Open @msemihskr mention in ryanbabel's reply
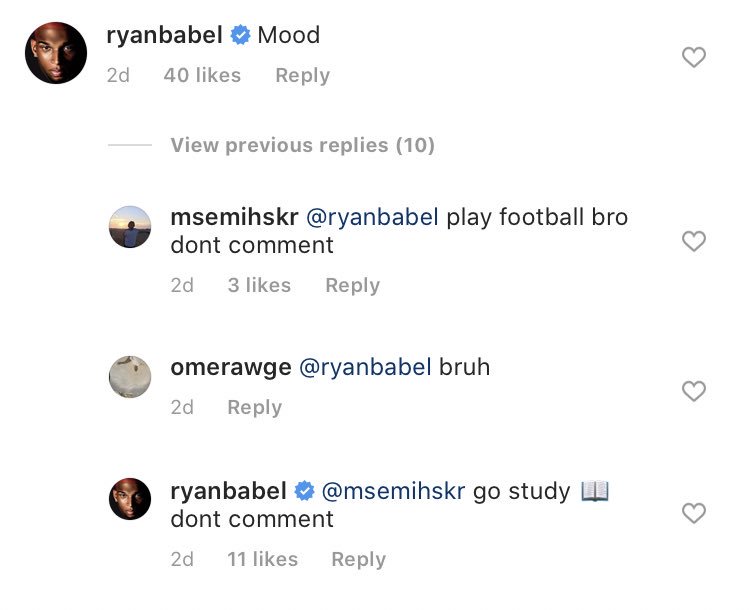The height and width of the screenshot is (610, 749). tap(393, 492)
